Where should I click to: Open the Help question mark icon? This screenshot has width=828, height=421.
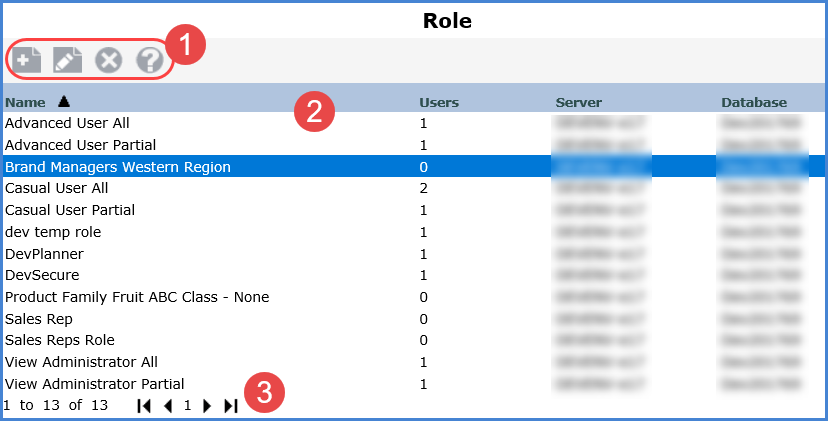coord(149,60)
